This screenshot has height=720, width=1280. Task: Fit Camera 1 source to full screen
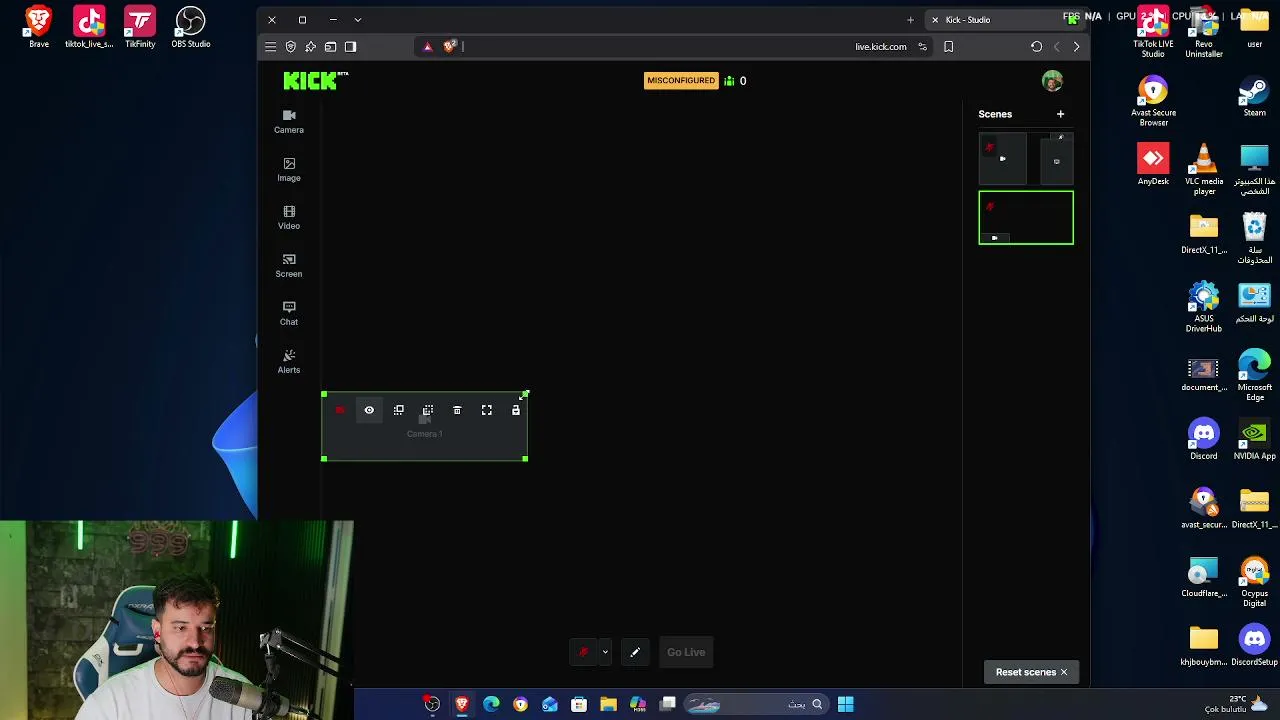coord(487,410)
